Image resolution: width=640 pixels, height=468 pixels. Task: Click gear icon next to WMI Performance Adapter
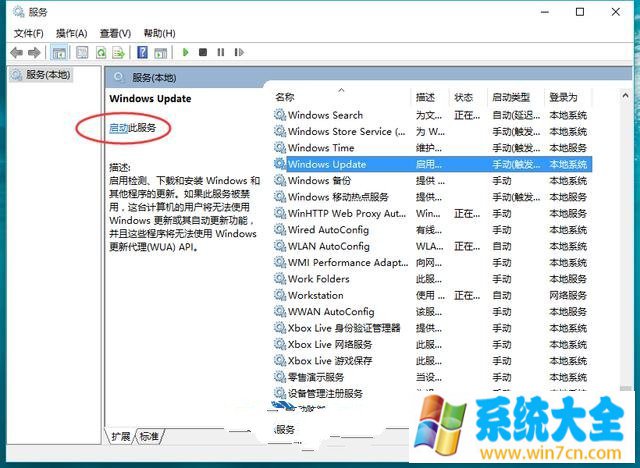click(x=280, y=262)
